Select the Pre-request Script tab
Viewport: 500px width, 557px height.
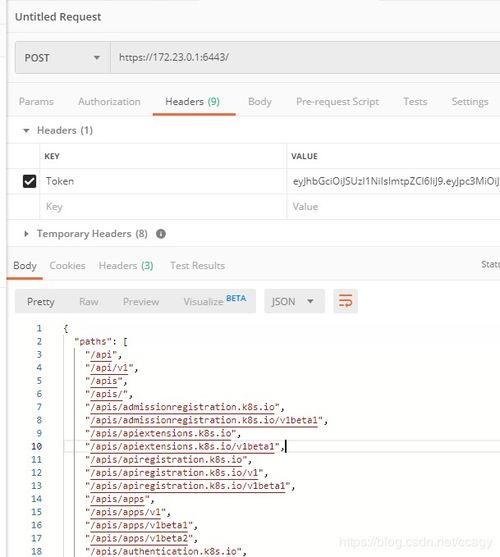click(337, 102)
